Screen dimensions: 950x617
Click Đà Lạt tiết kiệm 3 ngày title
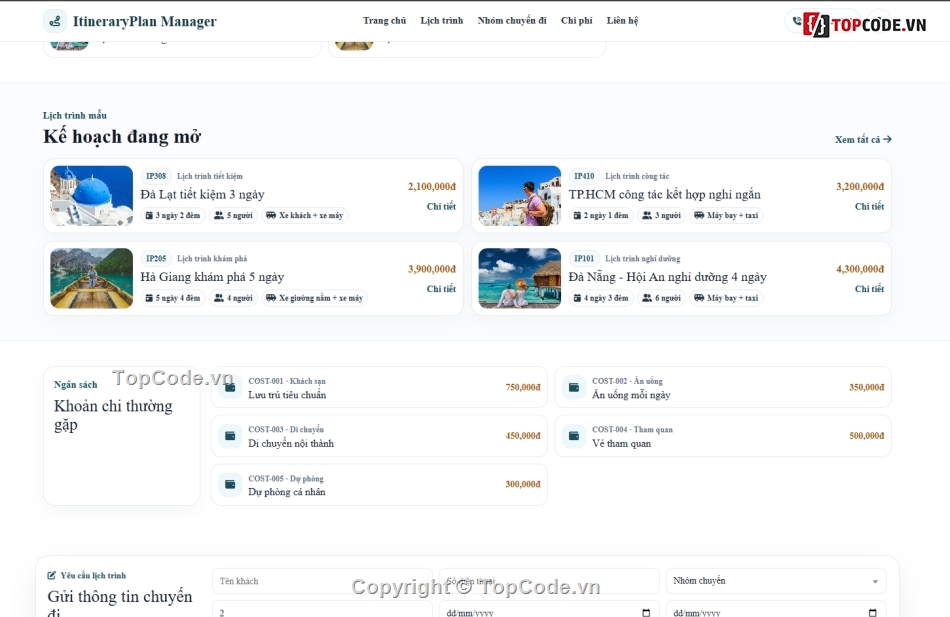click(x=202, y=195)
